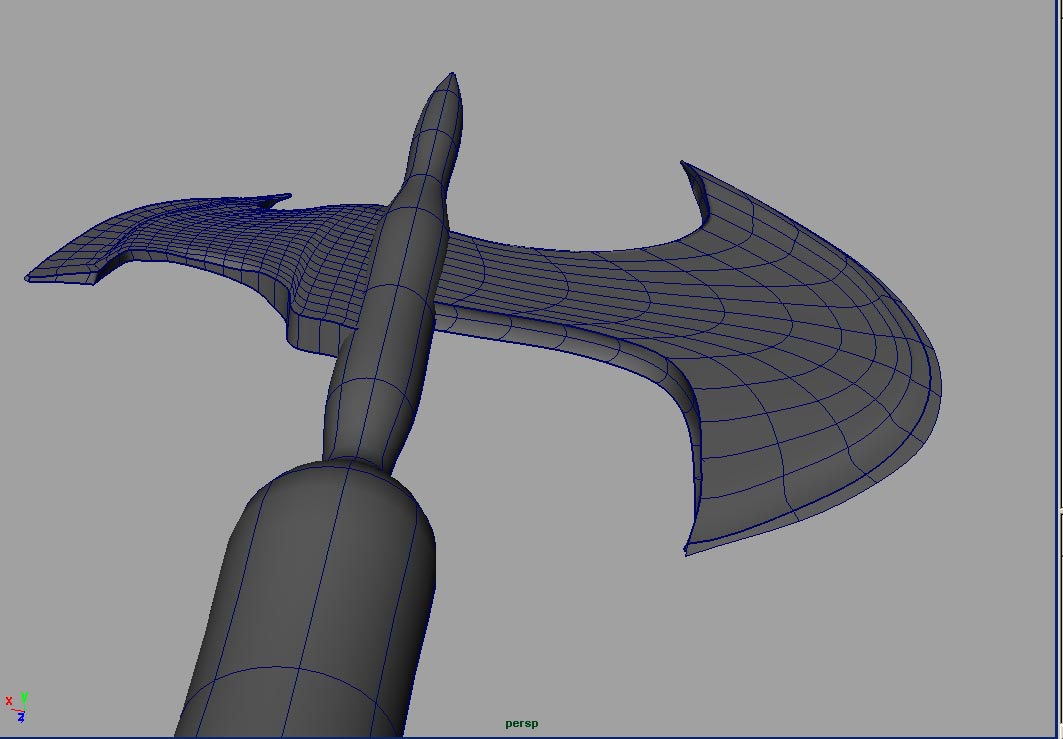Click the lower pointed tip of right blade
The height and width of the screenshot is (739, 1063).
coord(687,550)
